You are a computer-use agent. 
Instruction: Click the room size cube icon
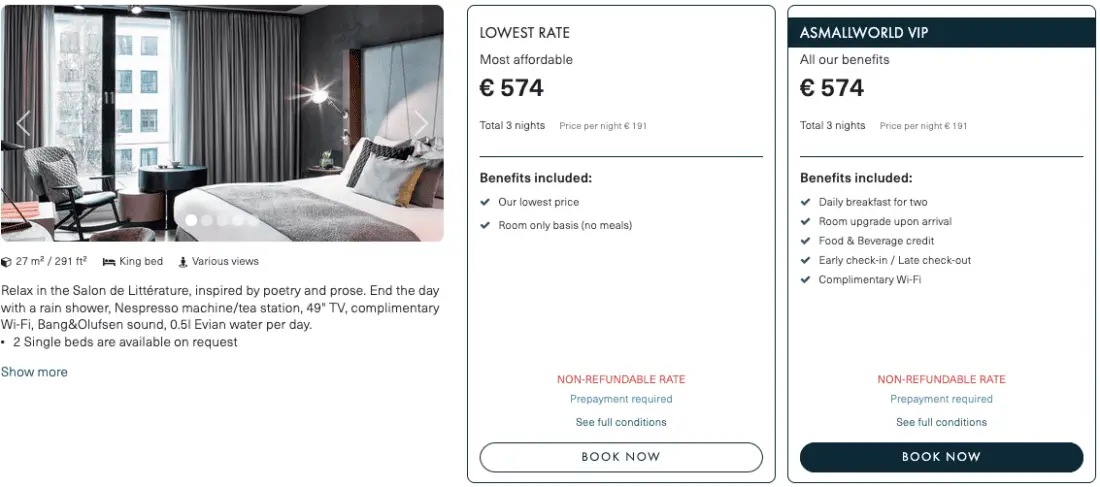click(7, 262)
